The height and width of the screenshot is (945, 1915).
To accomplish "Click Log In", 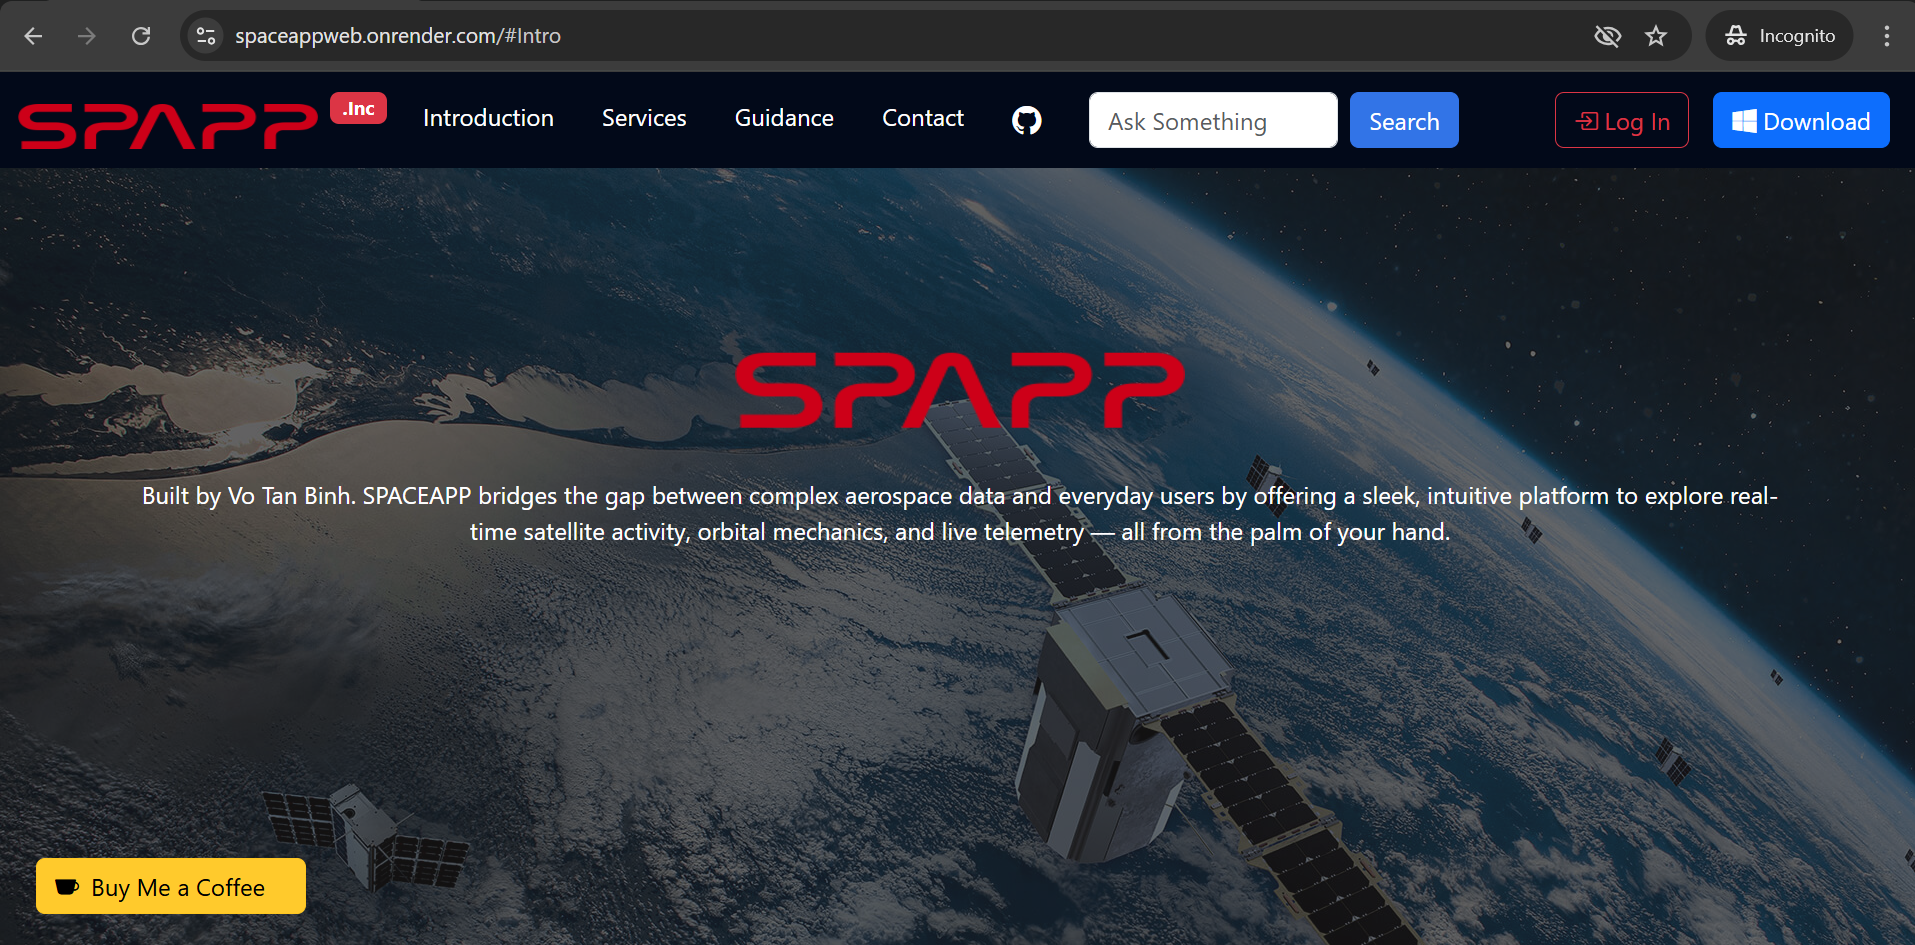I will click(1621, 120).
